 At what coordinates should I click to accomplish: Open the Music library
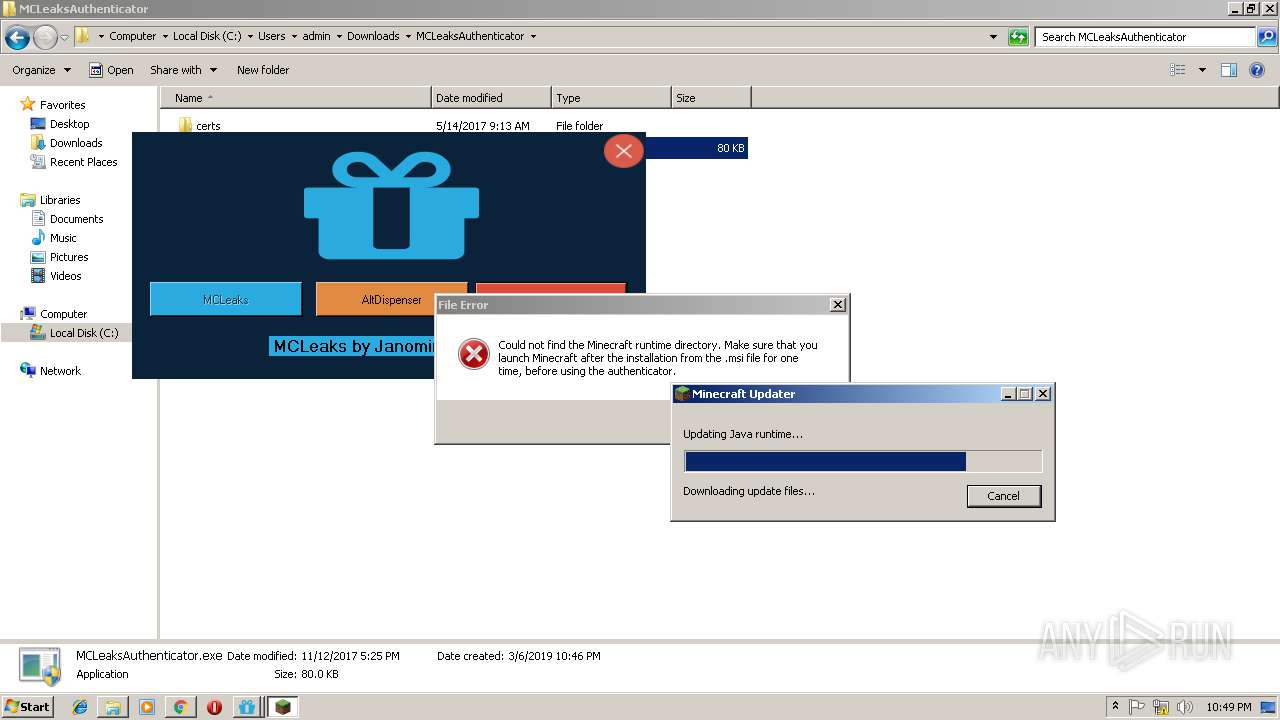[63, 238]
